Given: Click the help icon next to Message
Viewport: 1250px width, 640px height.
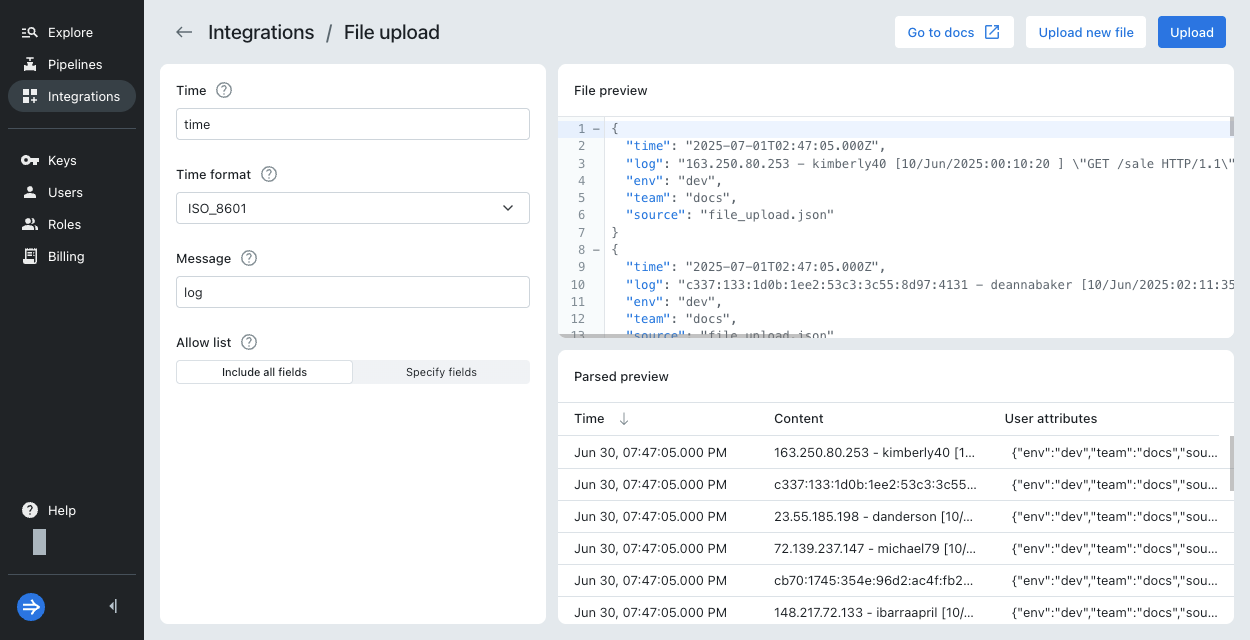Looking at the screenshot, I should pos(249,258).
